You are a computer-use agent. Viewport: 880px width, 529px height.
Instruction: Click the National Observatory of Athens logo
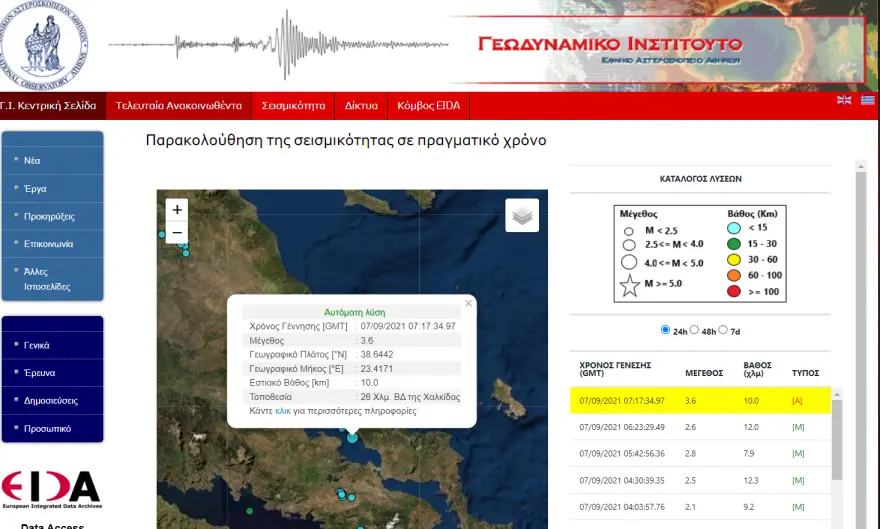[x=44, y=42]
